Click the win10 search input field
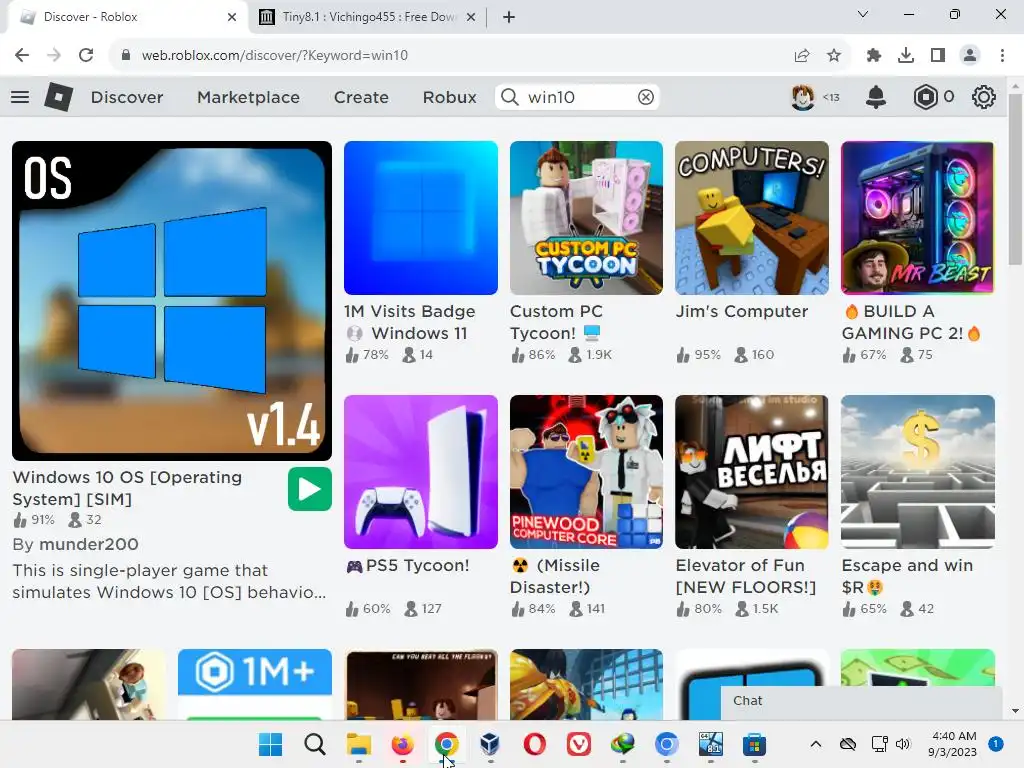The width and height of the screenshot is (1024, 768). 577,97
